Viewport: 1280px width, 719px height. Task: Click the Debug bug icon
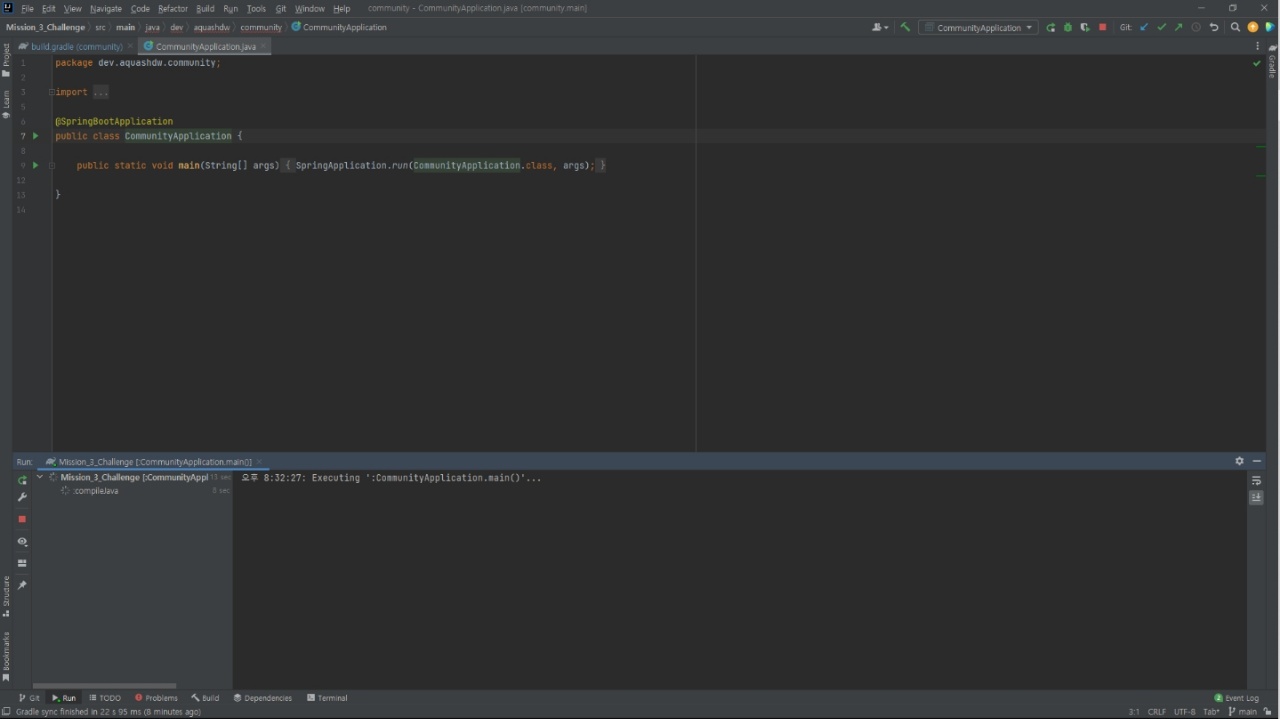coord(1067,27)
